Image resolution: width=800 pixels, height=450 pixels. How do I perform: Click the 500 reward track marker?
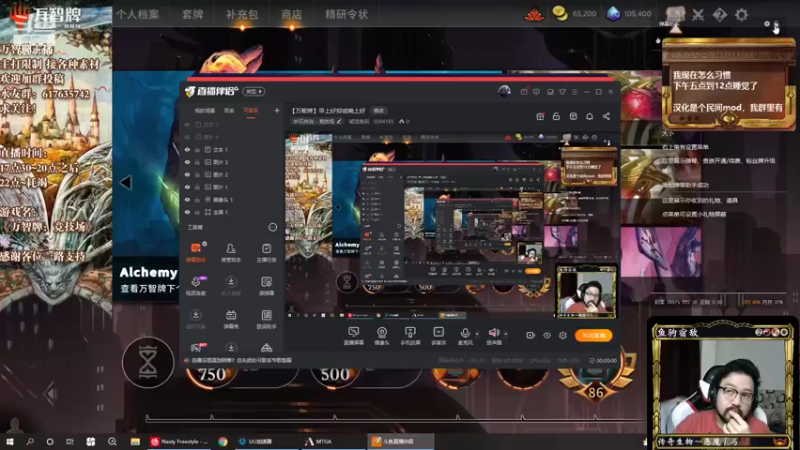335,374
